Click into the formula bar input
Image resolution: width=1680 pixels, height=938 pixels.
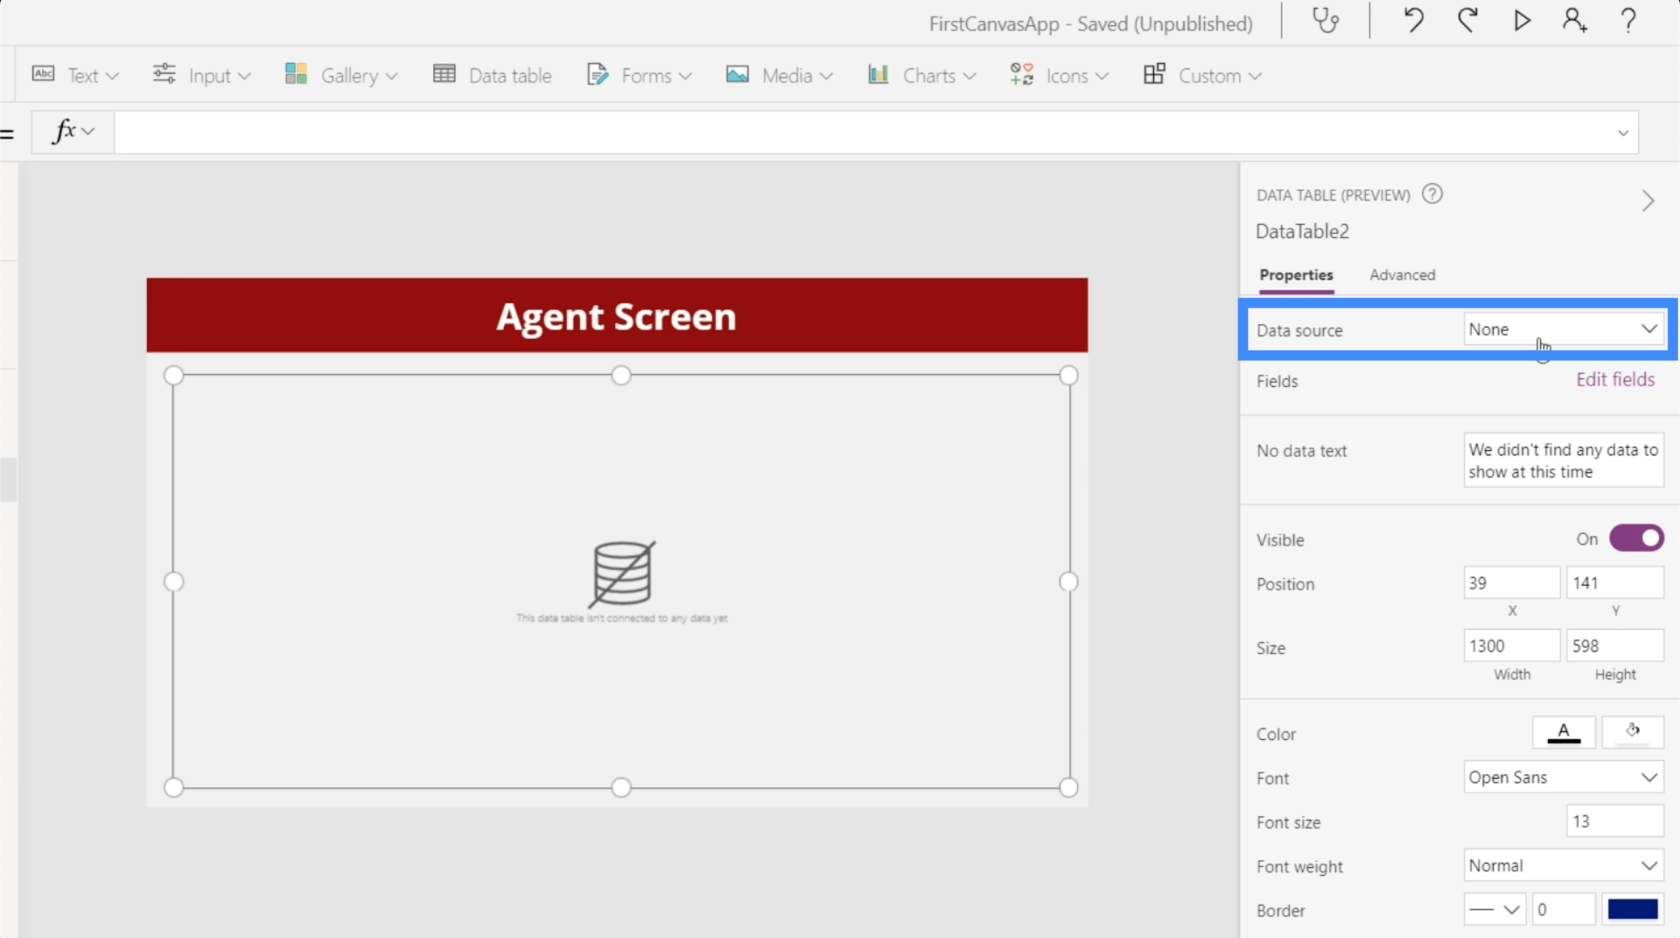point(860,132)
